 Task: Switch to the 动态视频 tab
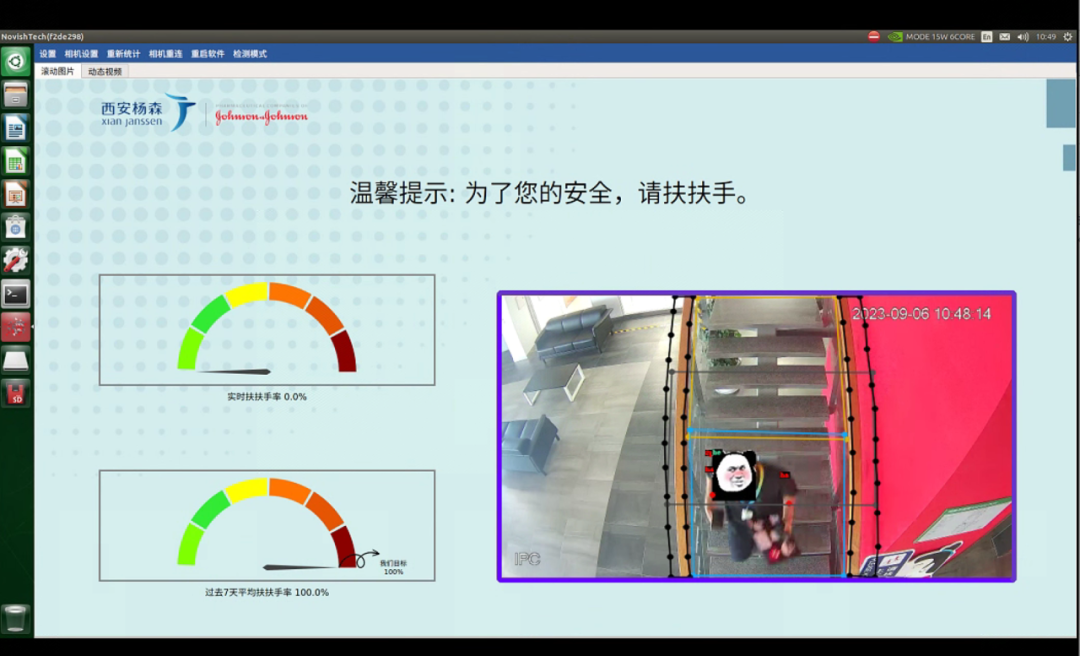104,72
